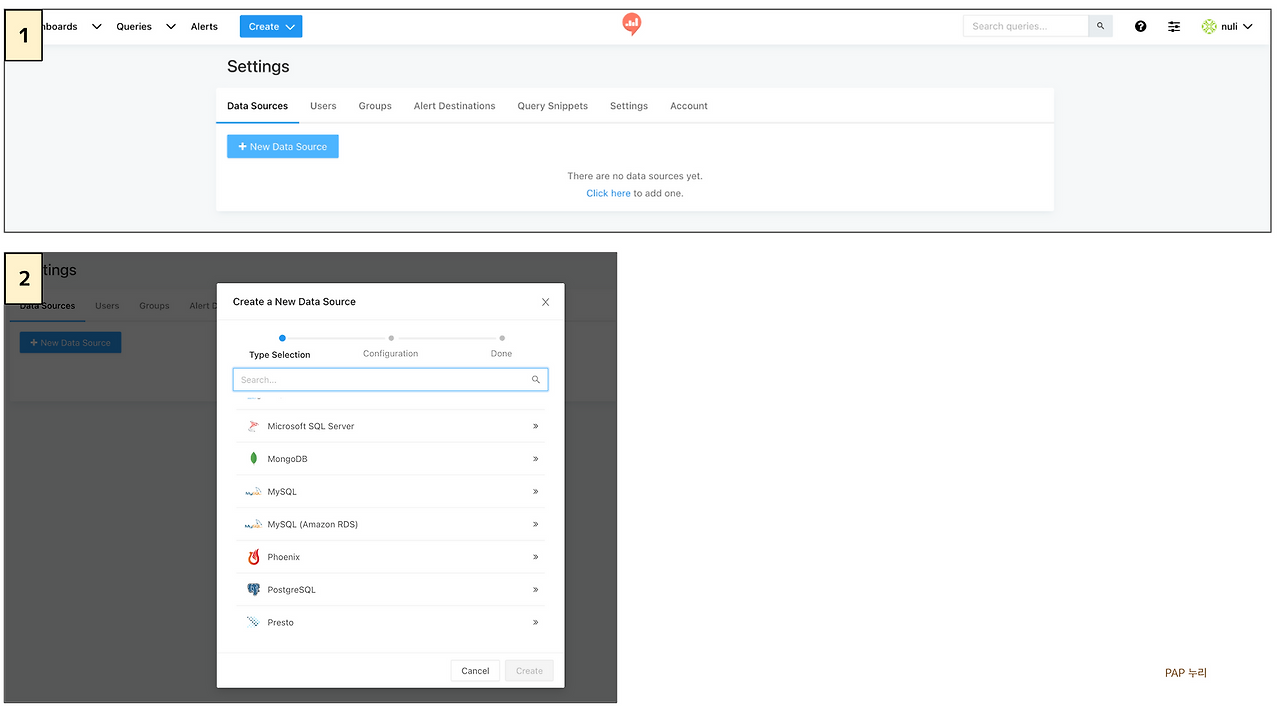1280x706 pixels.
Task: Click chevron arrow on MySQL row
Action: [x=536, y=492]
